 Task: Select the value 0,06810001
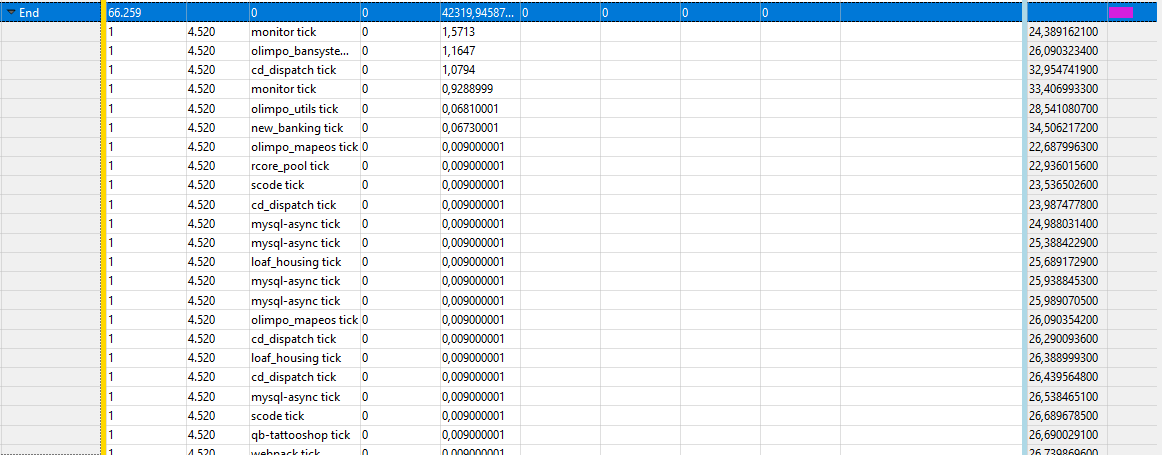point(472,108)
